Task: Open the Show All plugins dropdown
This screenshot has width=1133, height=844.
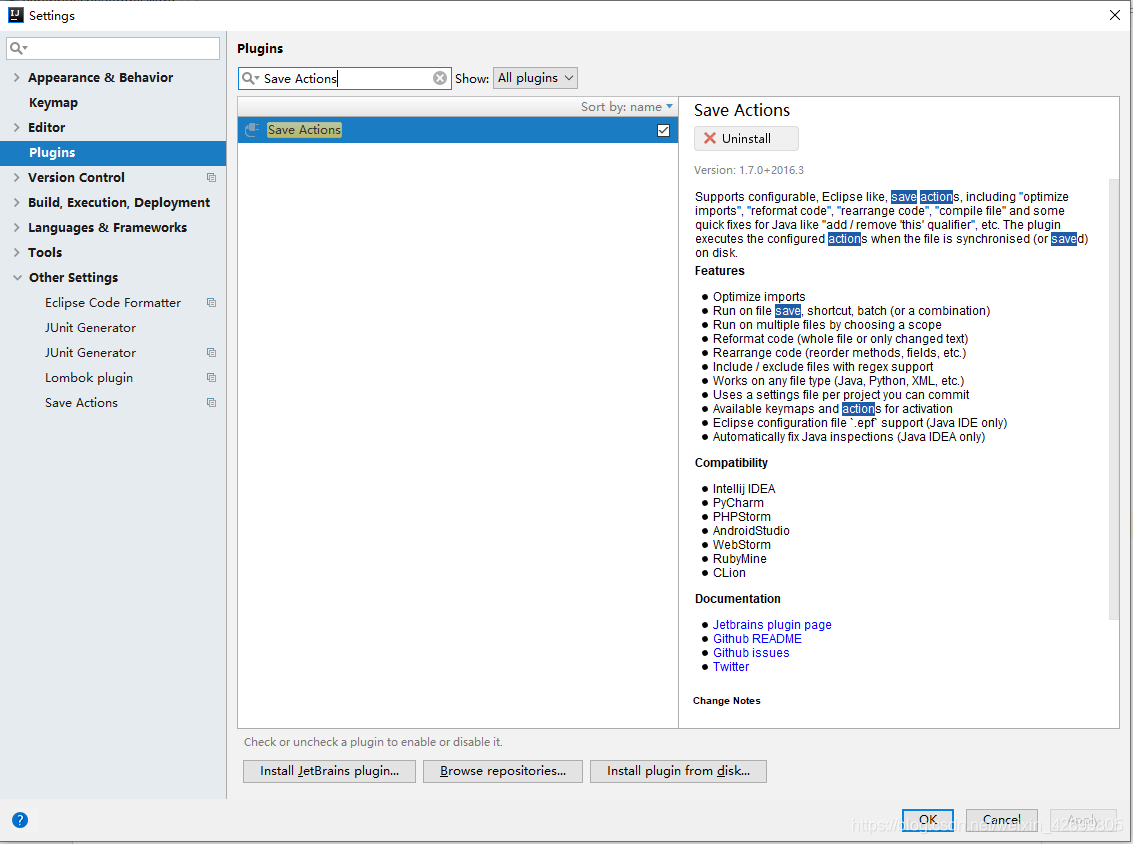Action: pos(535,78)
